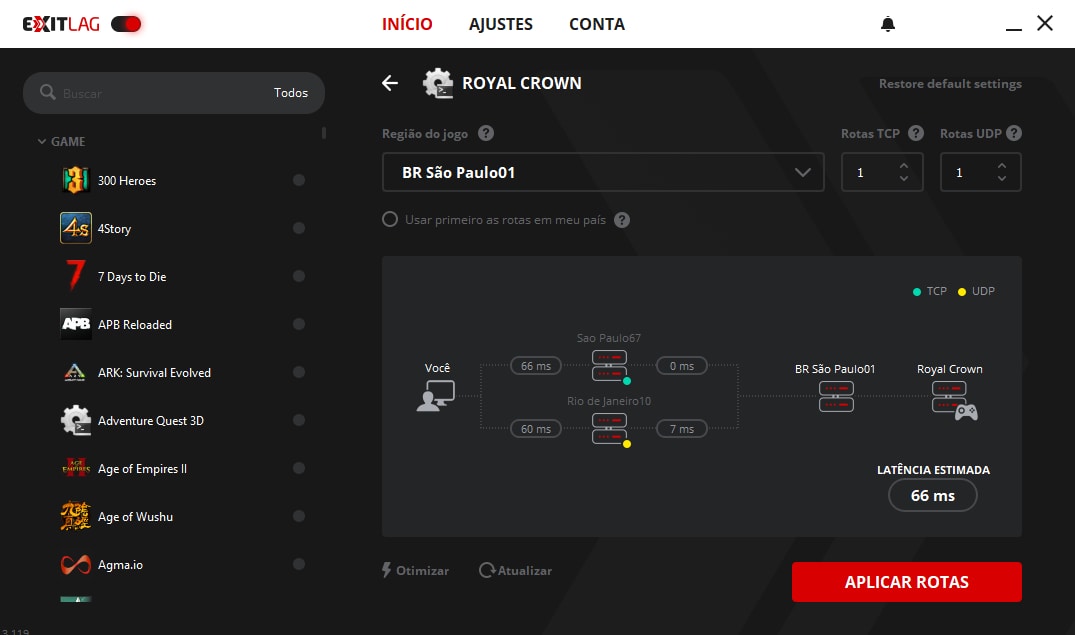Enable Usar primeiro as rotas em meu país
The width and height of the screenshot is (1075, 635).
[x=390, y=220]
